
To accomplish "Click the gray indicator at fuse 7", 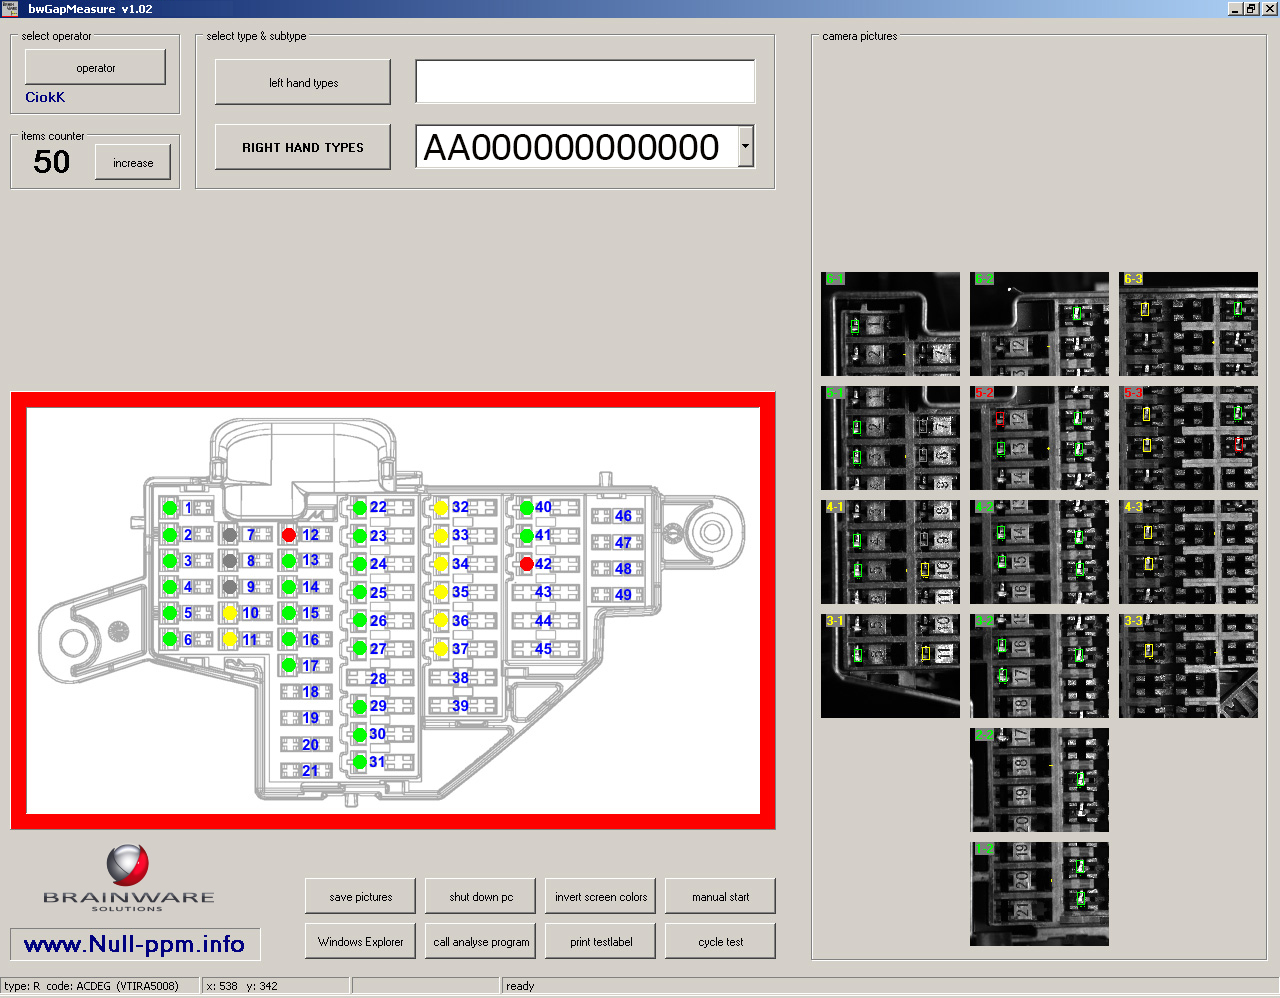I will [230, 535].
